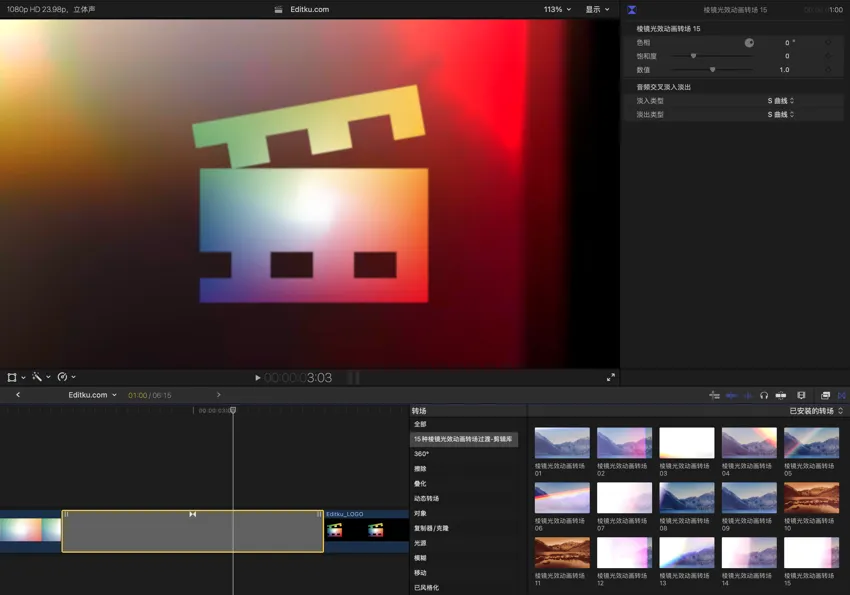Toggle audio skimming waveform button

click(747, 395)
